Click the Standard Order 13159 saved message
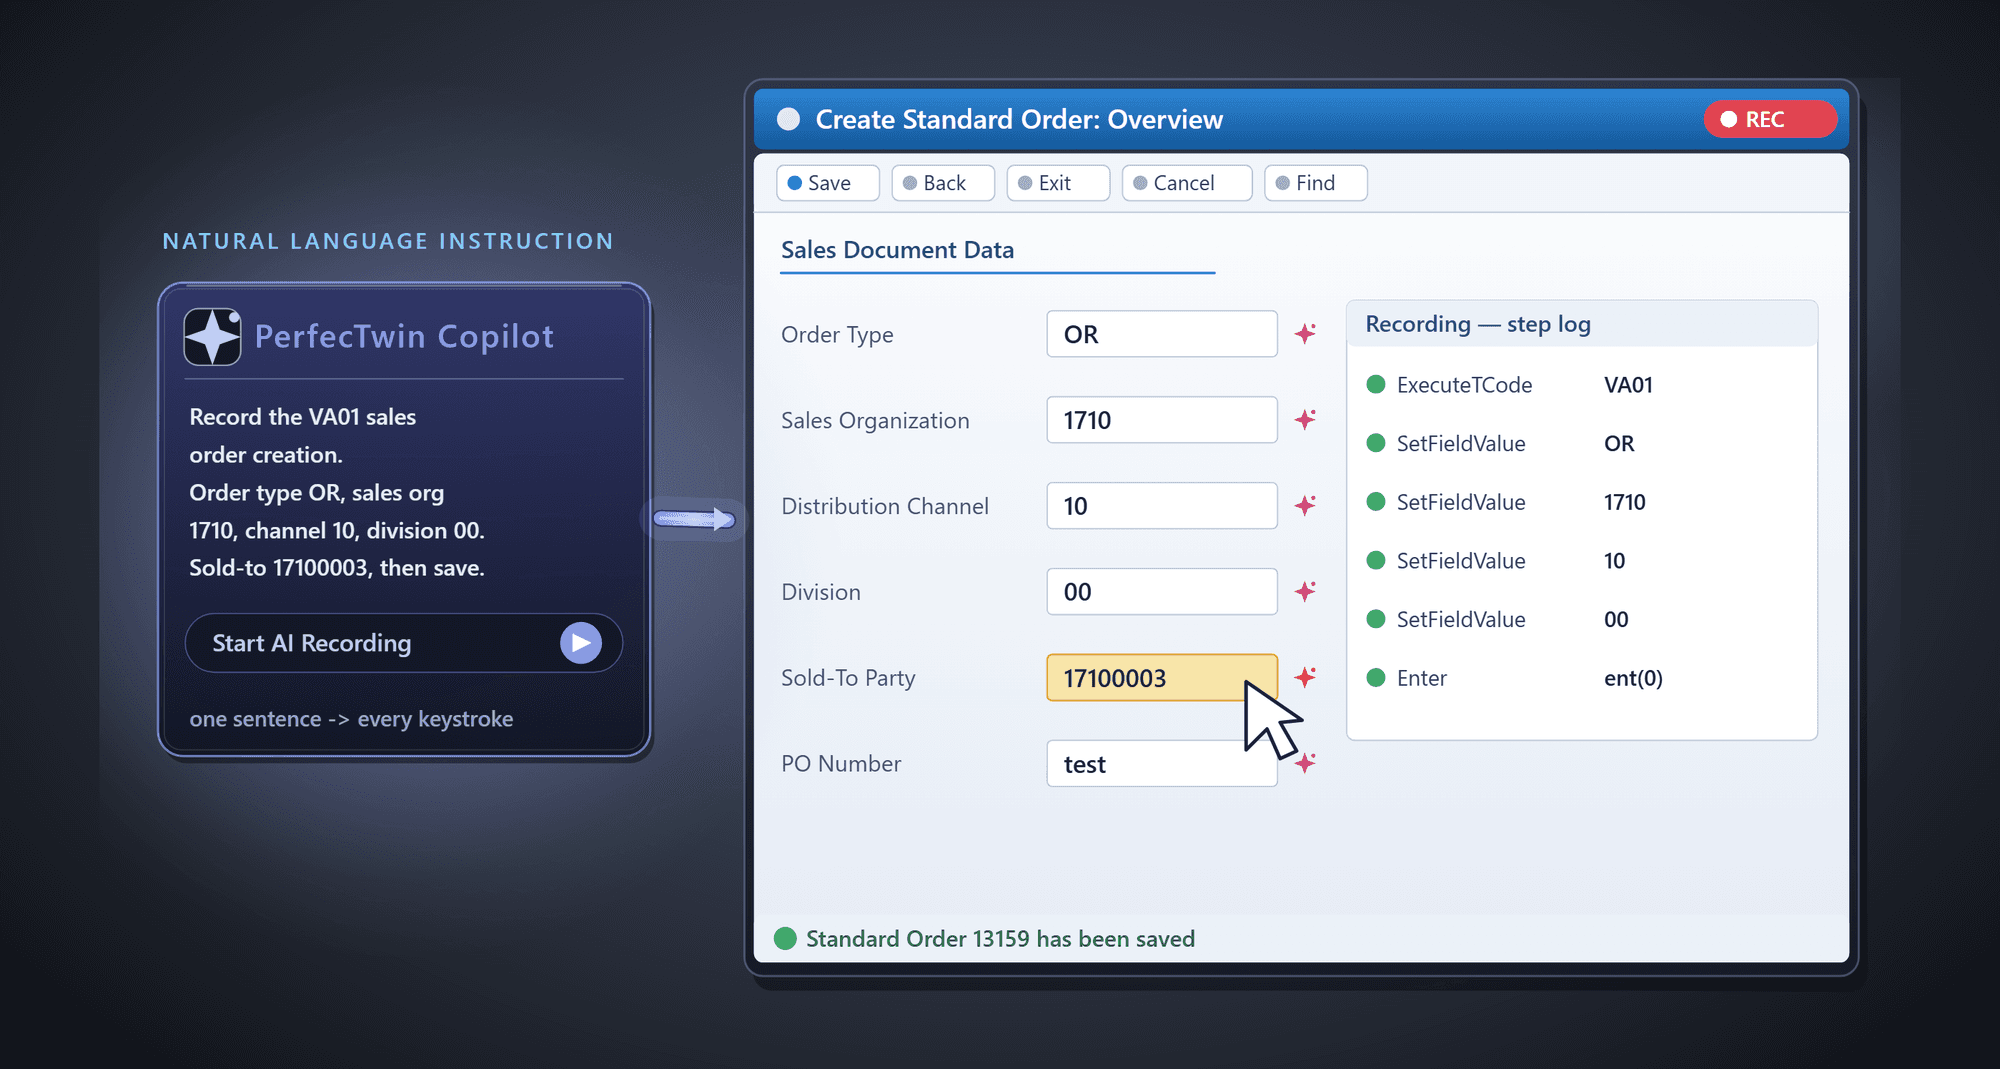 1000,939
